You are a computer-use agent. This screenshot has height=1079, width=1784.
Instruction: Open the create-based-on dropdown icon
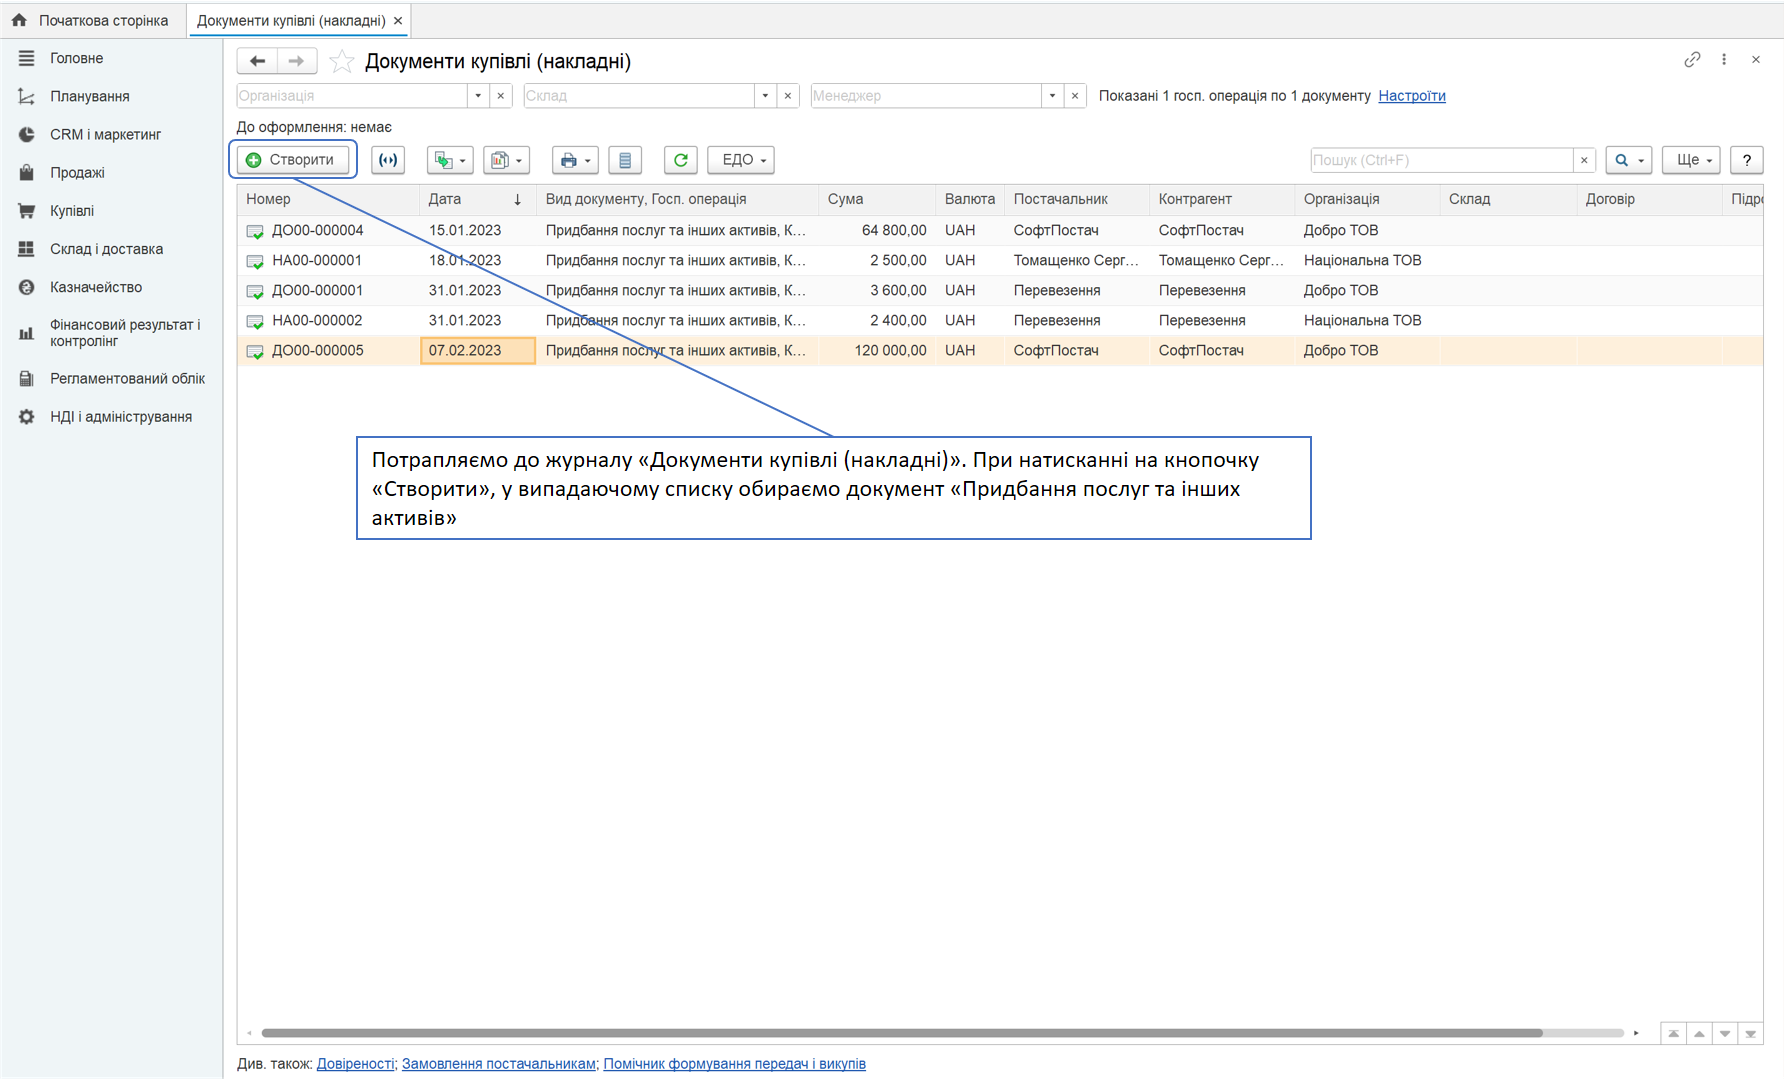point(450,160)
